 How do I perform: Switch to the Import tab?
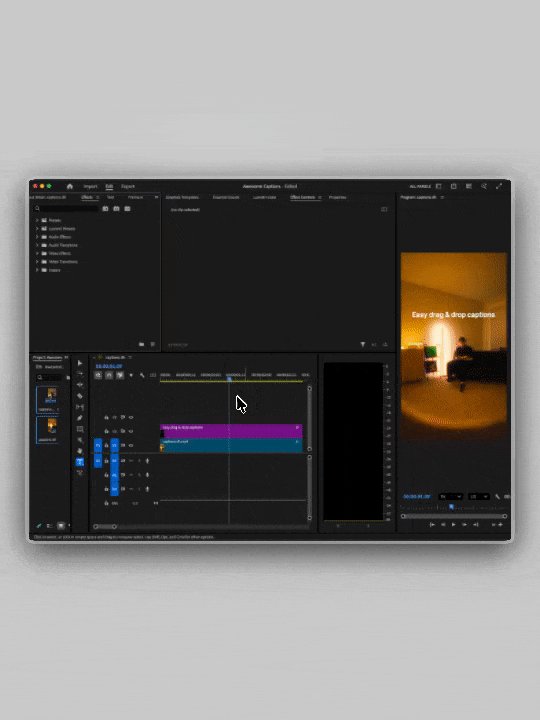coord(90,186)
